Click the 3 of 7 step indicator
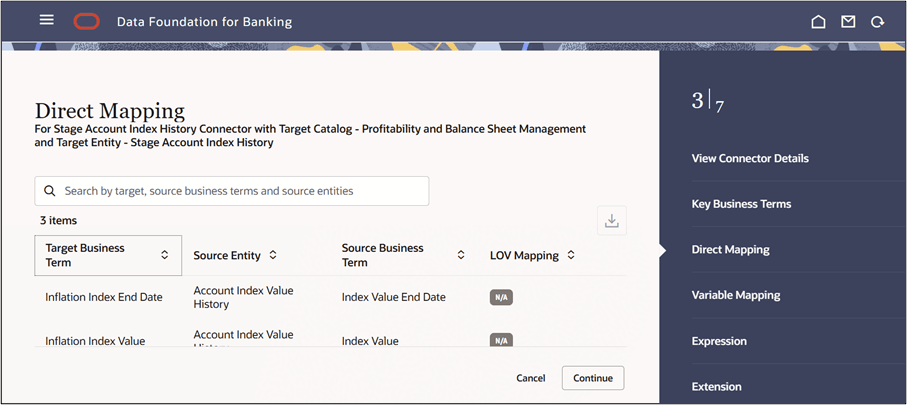This screenshot has width=907, height=405. coord(708,102)
